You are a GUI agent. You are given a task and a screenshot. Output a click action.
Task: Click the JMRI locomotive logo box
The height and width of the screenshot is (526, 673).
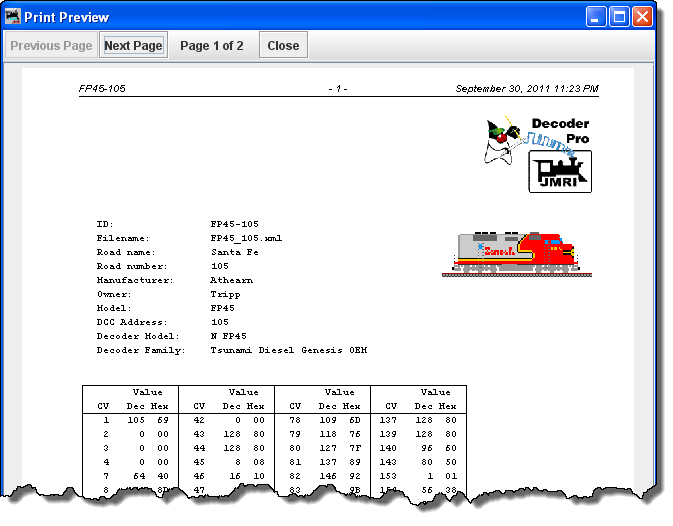tap(560, 171)
